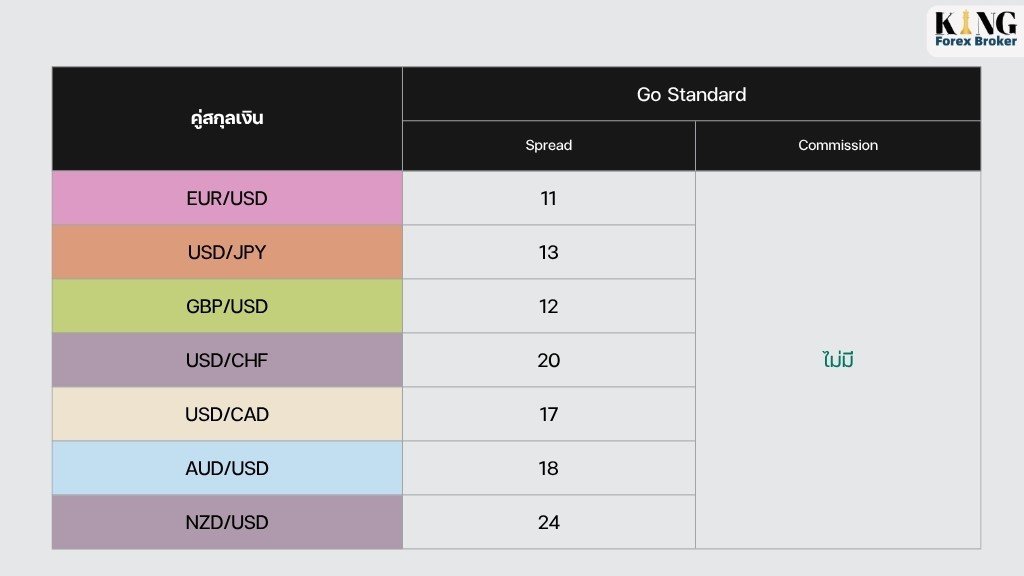The height and width of the screenshot is (576, 1024).
Task: Select the USD/CHF currency pair cell
Action: pos(227,360)
